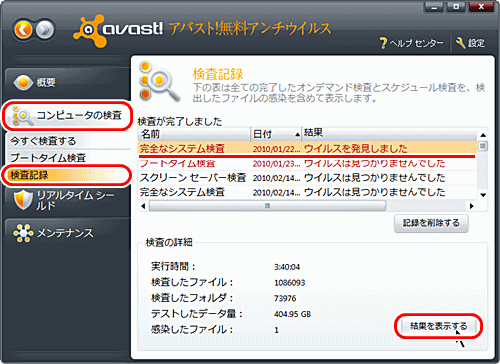Select the red ブートタイム検査 log row

click(x=308, y=163)
